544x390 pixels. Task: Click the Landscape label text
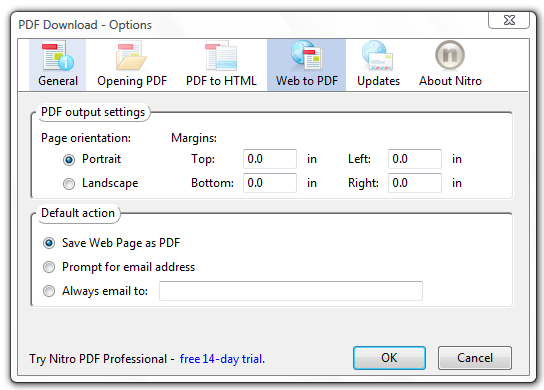click(110, 183)
